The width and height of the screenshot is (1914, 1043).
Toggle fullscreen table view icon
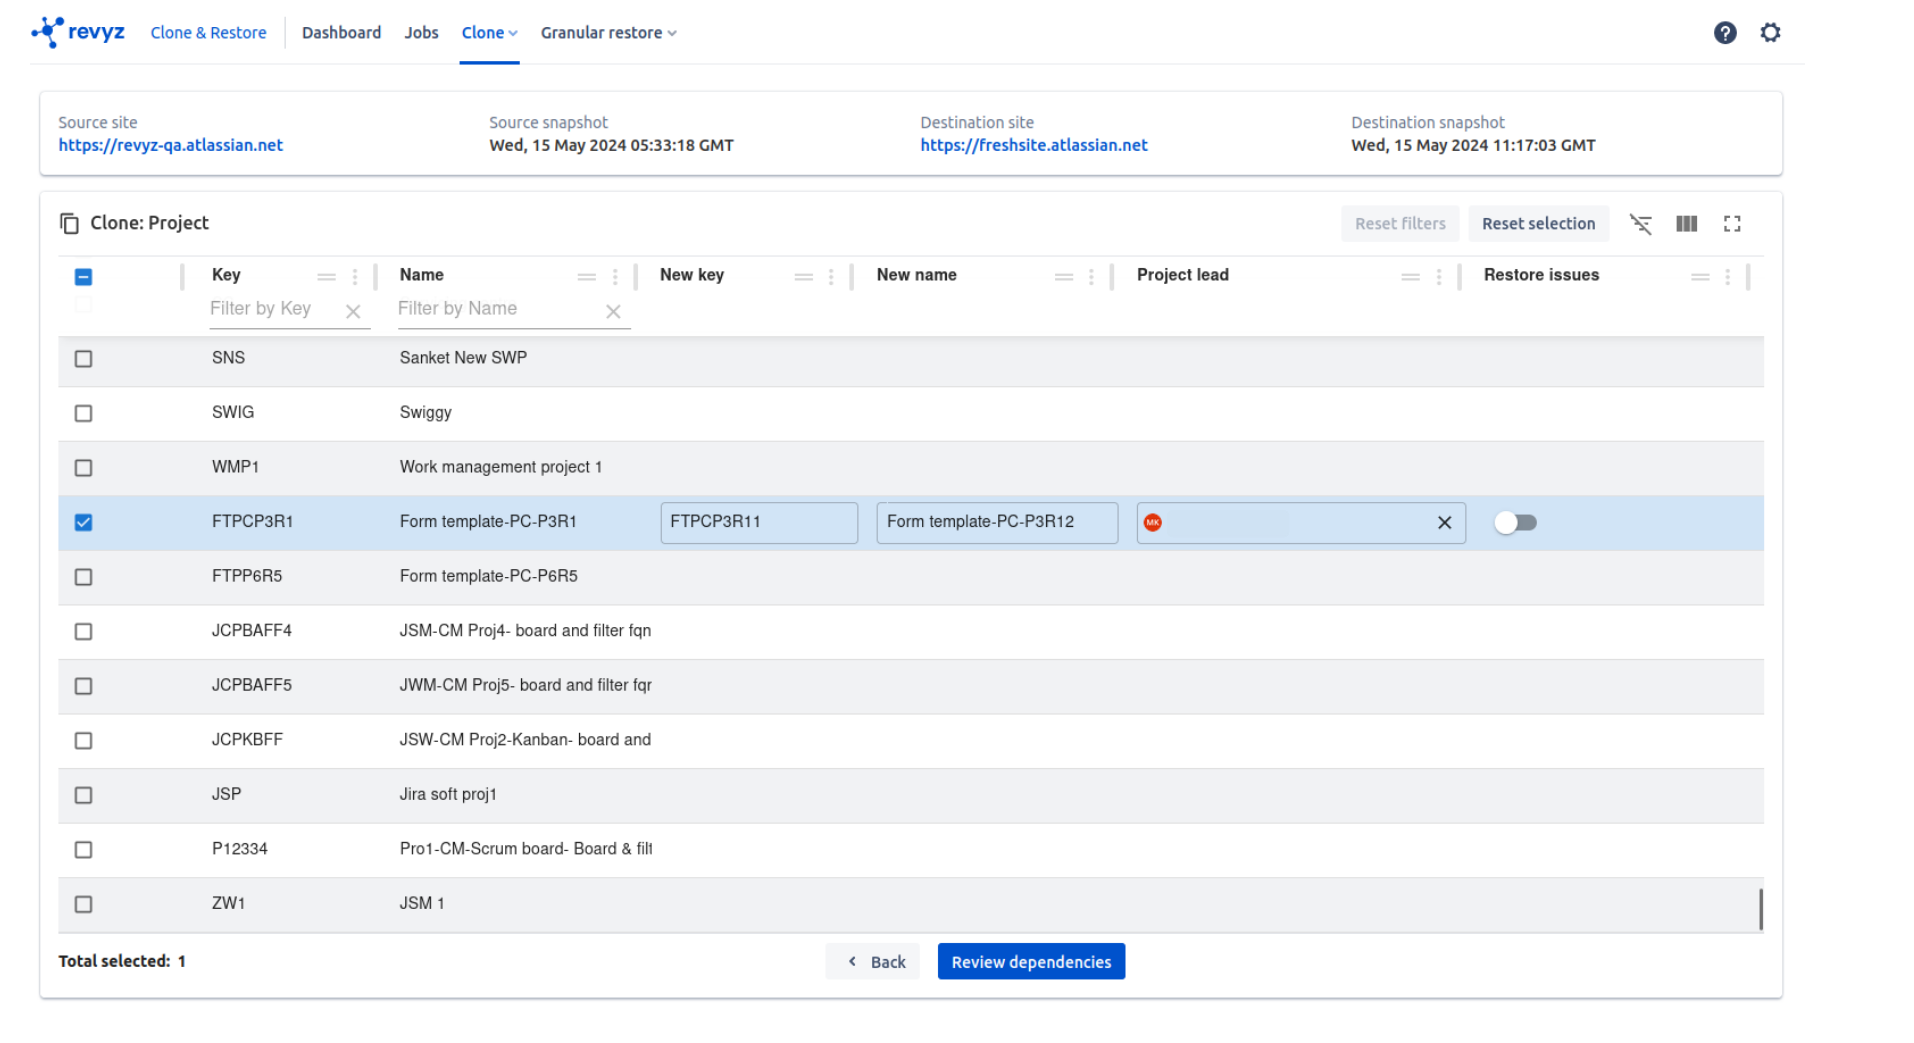(1732, 224)
